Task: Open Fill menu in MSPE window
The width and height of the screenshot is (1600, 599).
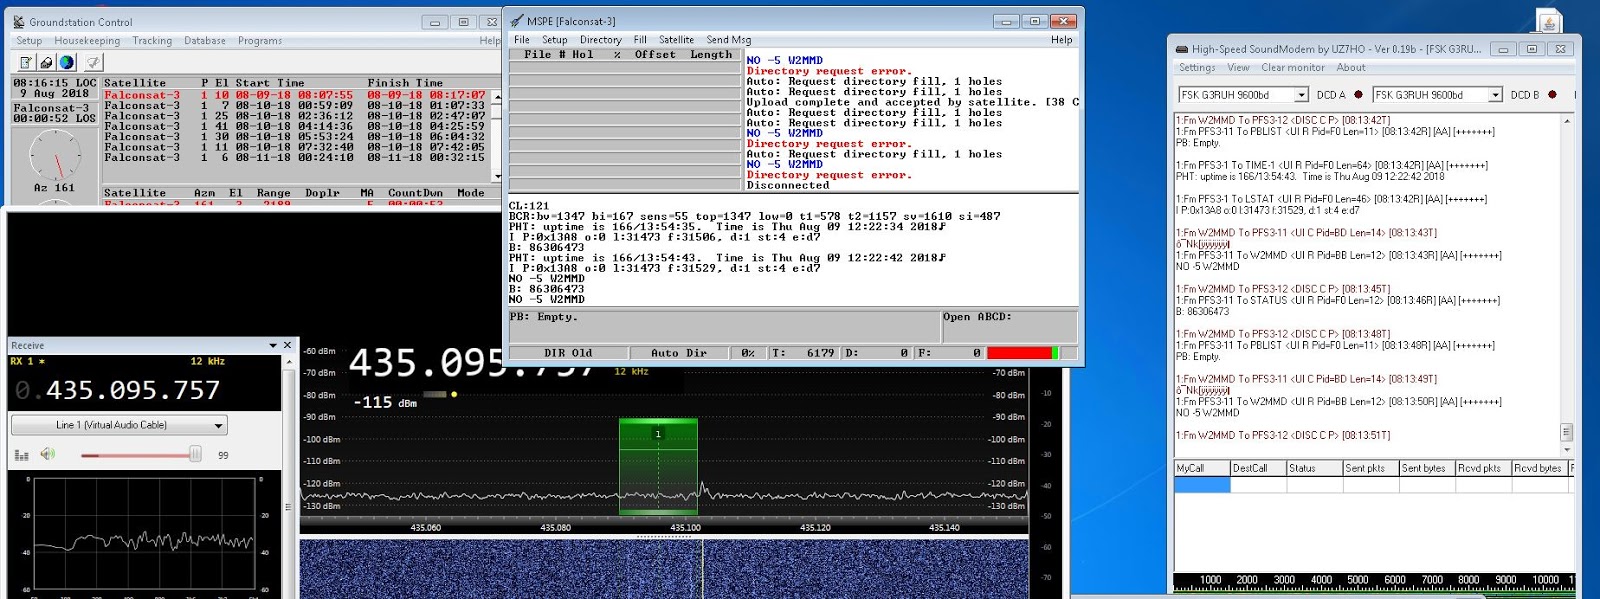Action: 640,40
